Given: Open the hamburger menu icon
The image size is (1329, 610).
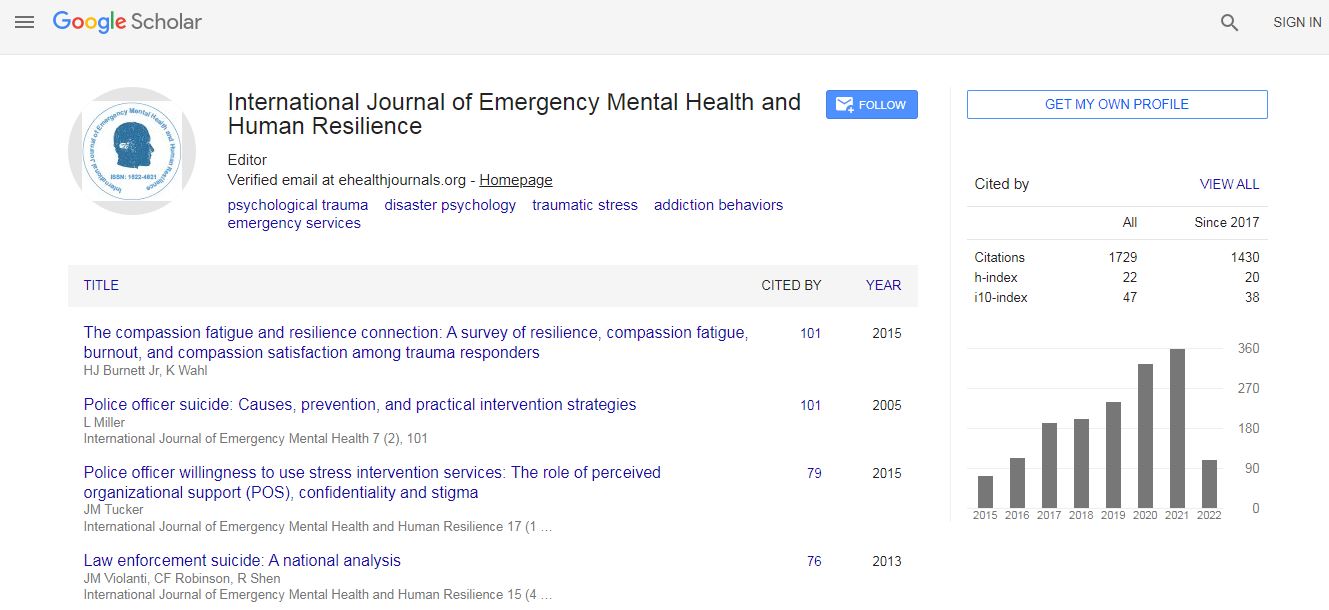Looking at the screenshot, I should click(25, 22).
